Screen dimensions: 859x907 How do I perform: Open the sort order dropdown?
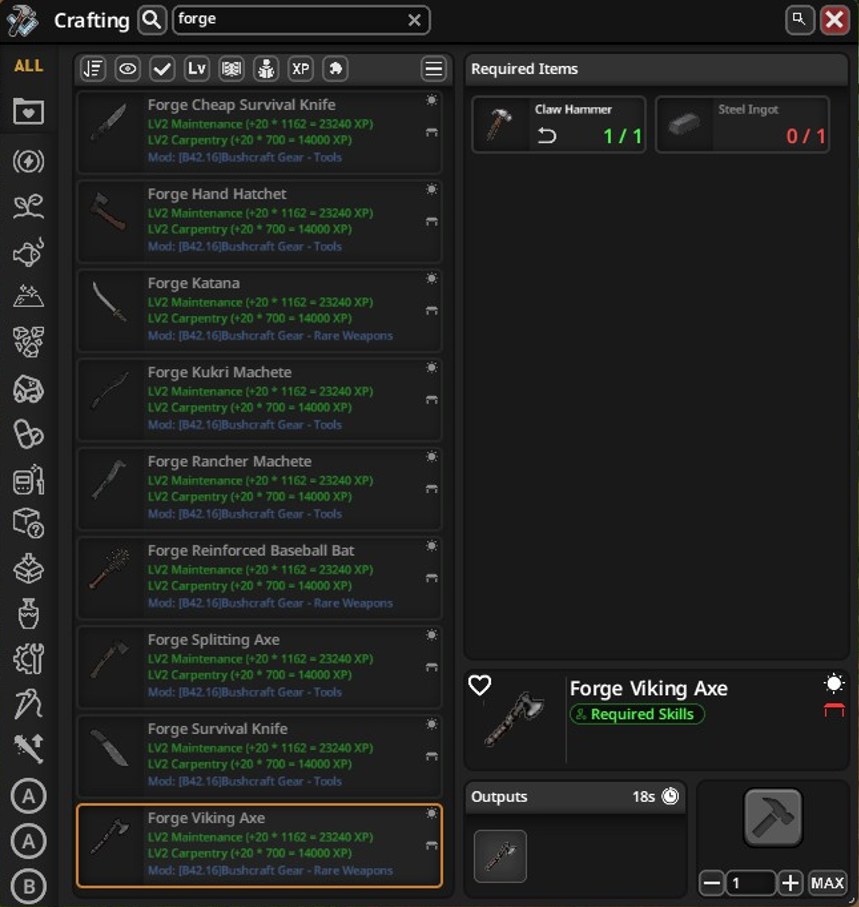pyautogui.click(x=93, y=69)
